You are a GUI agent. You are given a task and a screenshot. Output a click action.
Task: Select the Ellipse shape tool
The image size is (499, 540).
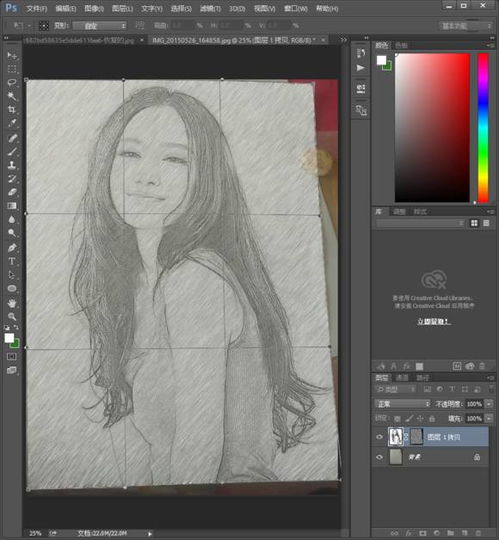click(12, 289)
